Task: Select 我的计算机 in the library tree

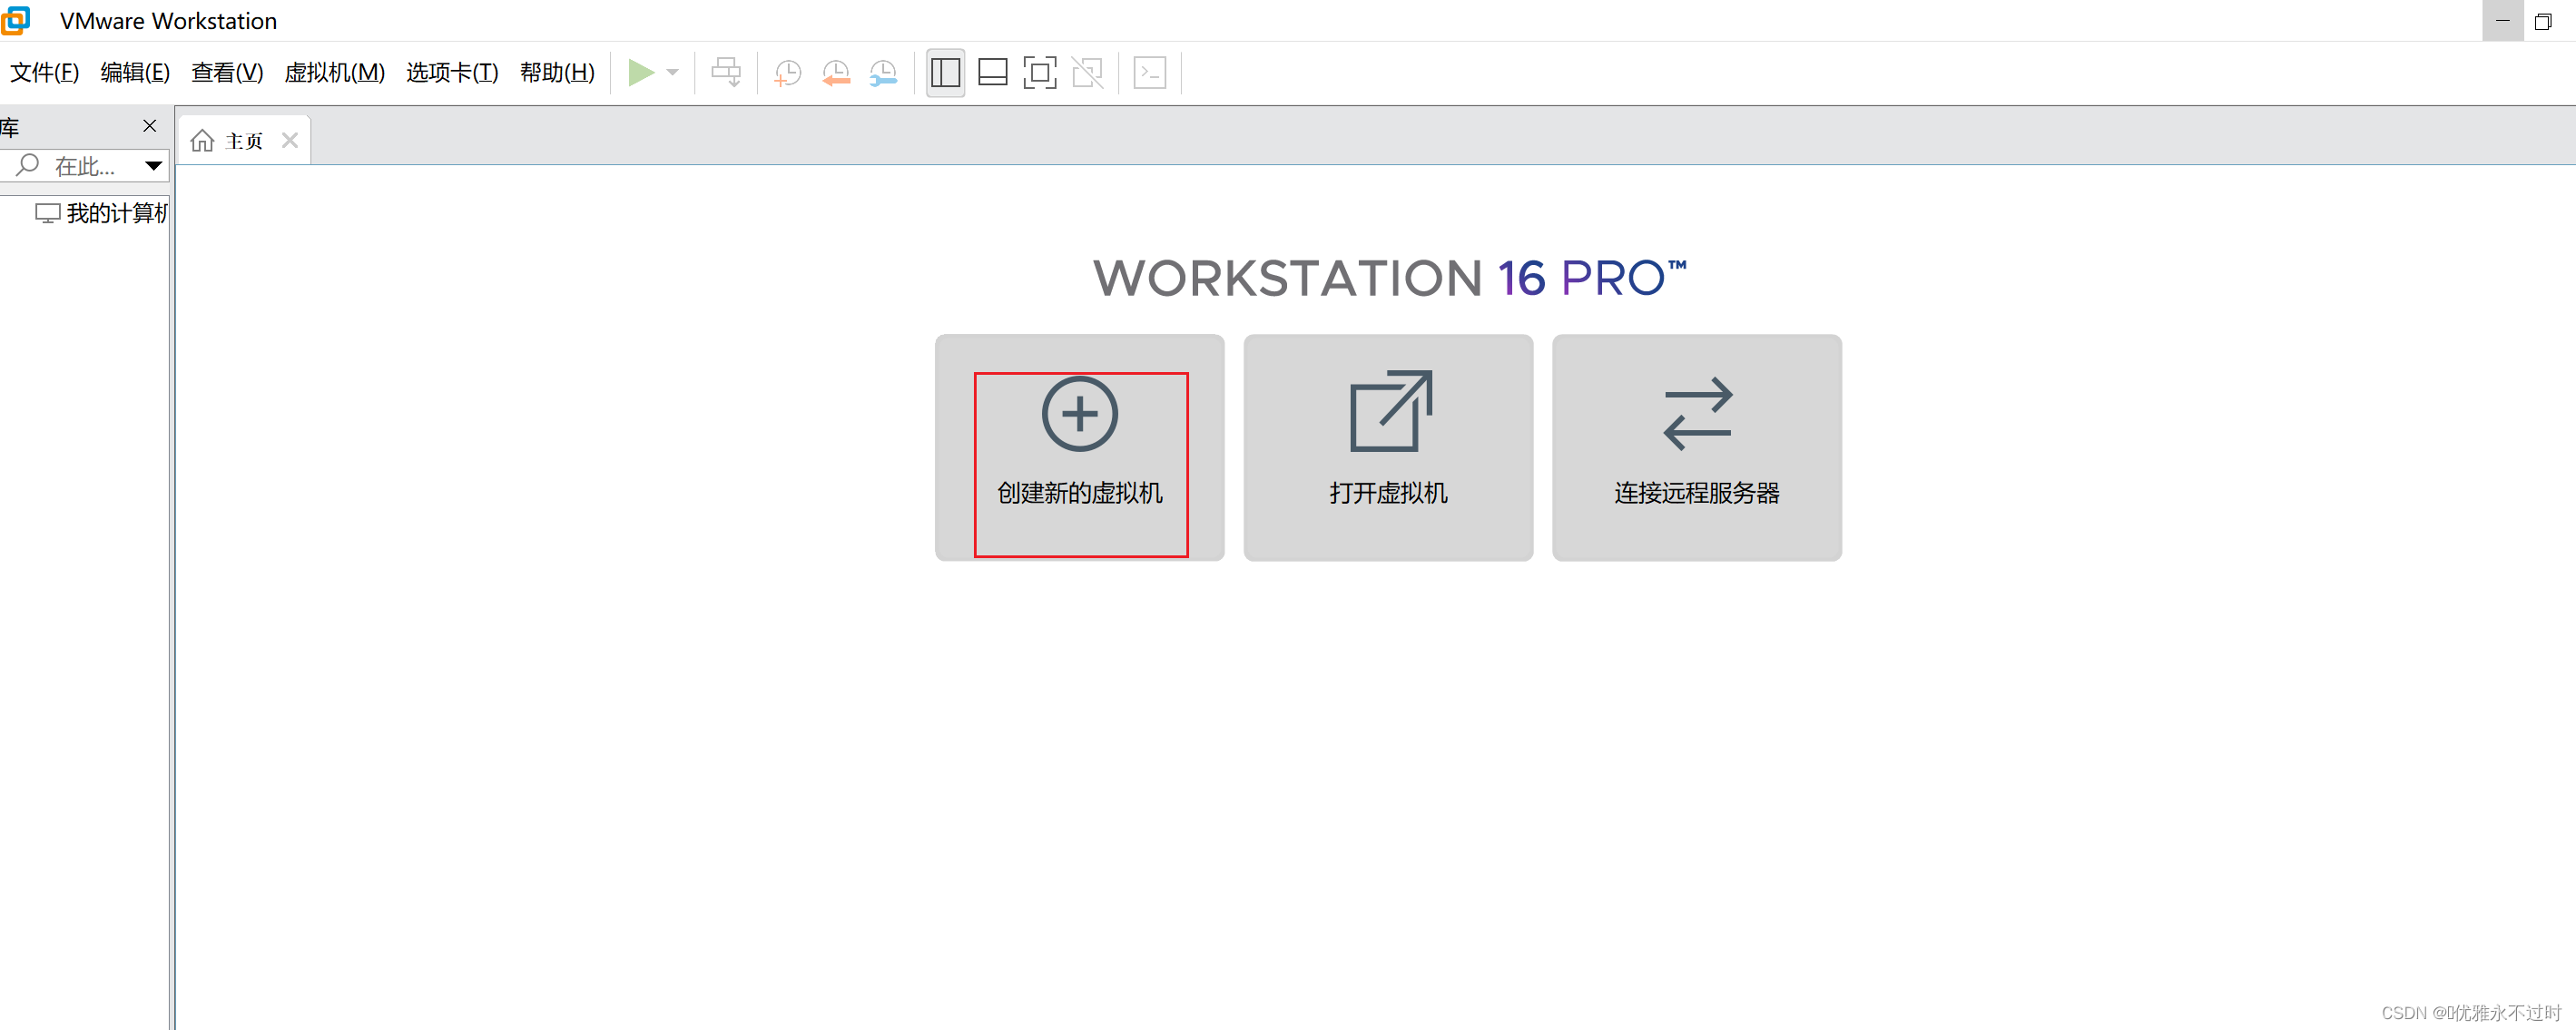Action: tap(115, 213)
